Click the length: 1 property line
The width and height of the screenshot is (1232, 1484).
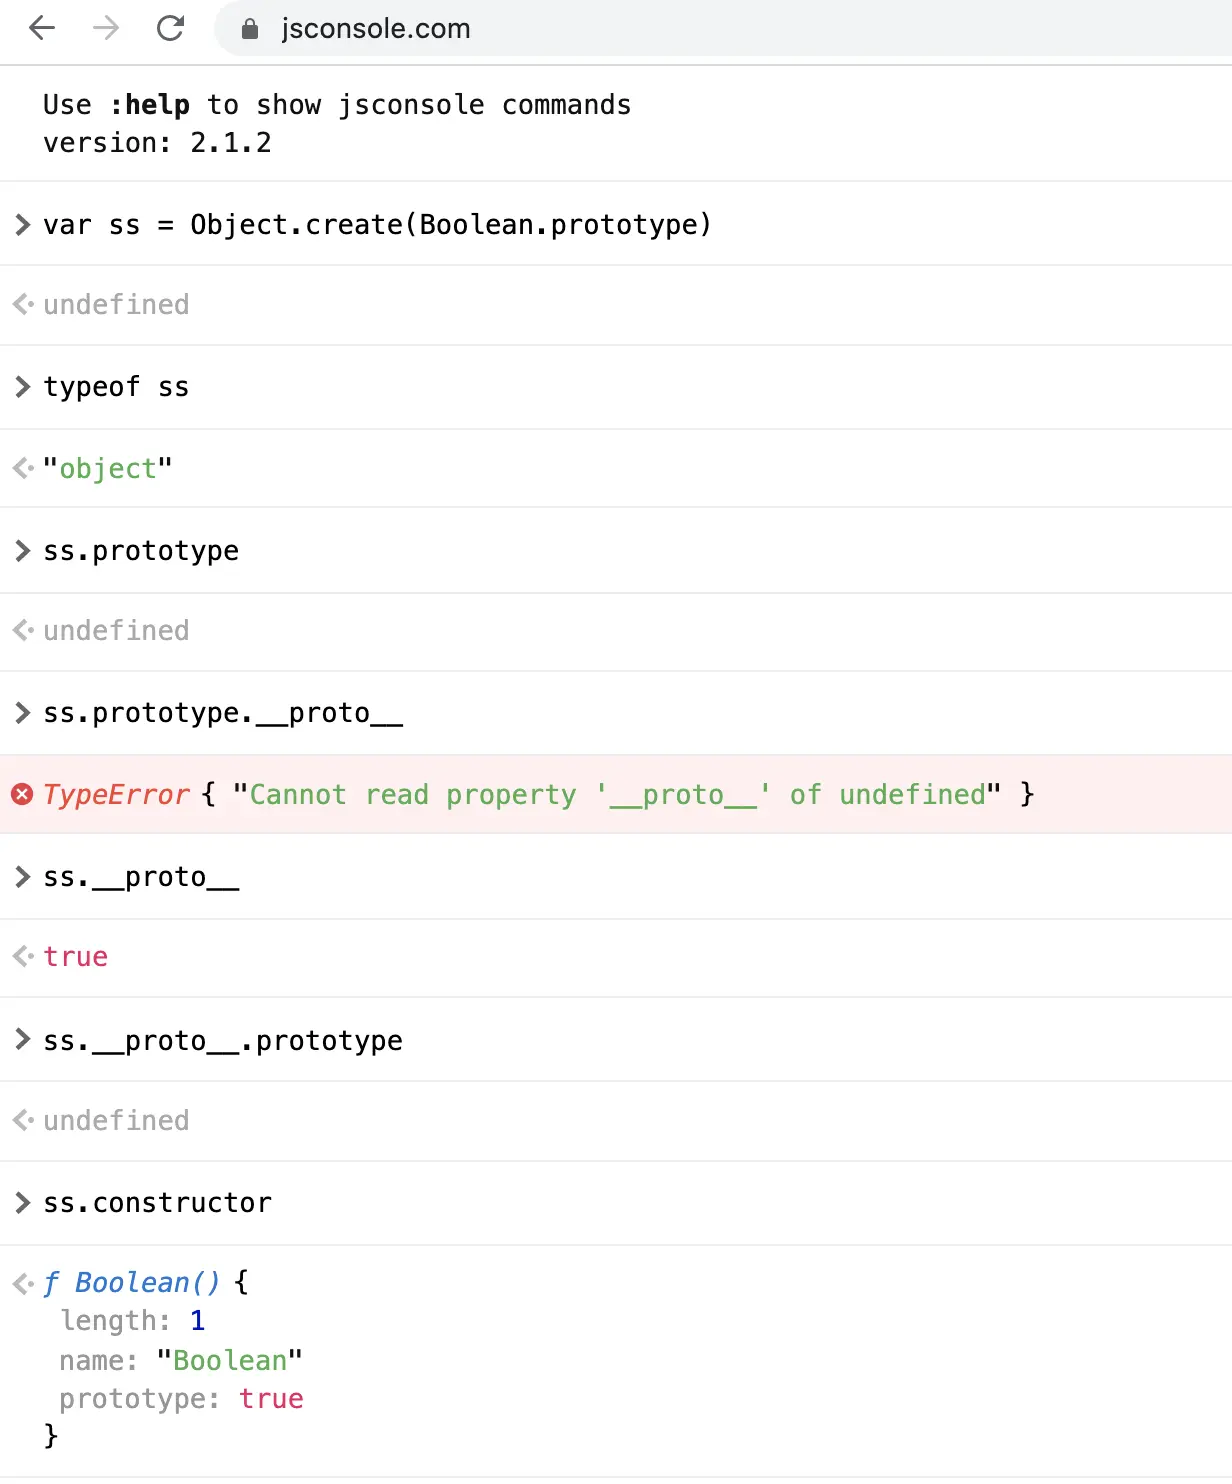(132, 1320)
